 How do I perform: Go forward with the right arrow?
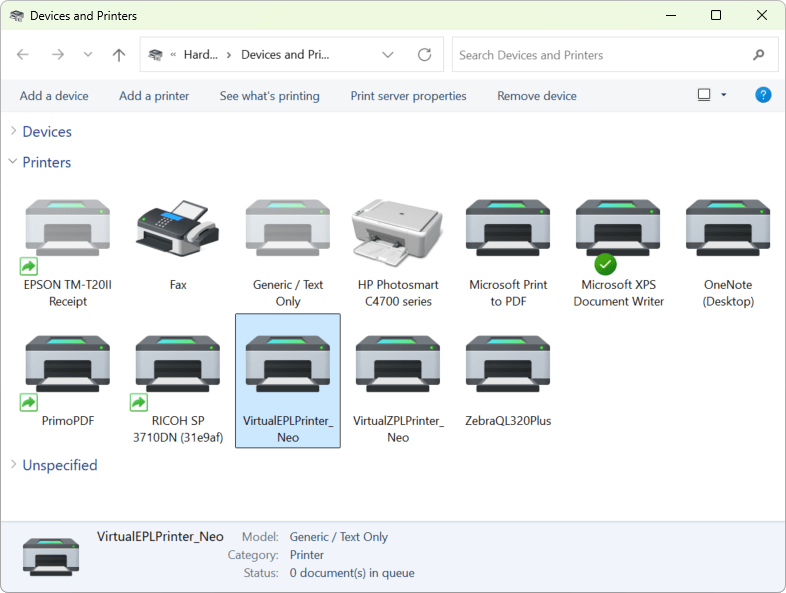(x=58, y=55)
